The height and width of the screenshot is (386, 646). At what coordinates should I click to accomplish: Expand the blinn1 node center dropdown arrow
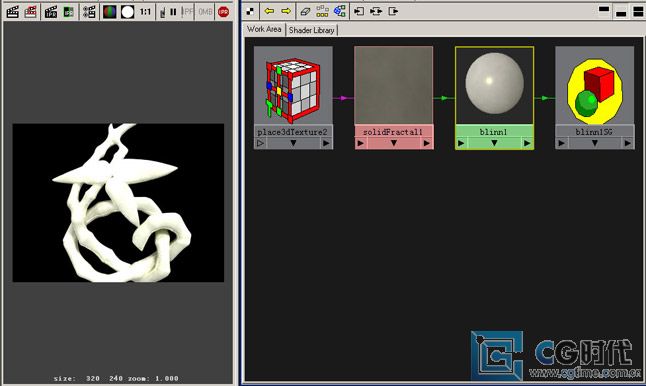tap(494, 143)
